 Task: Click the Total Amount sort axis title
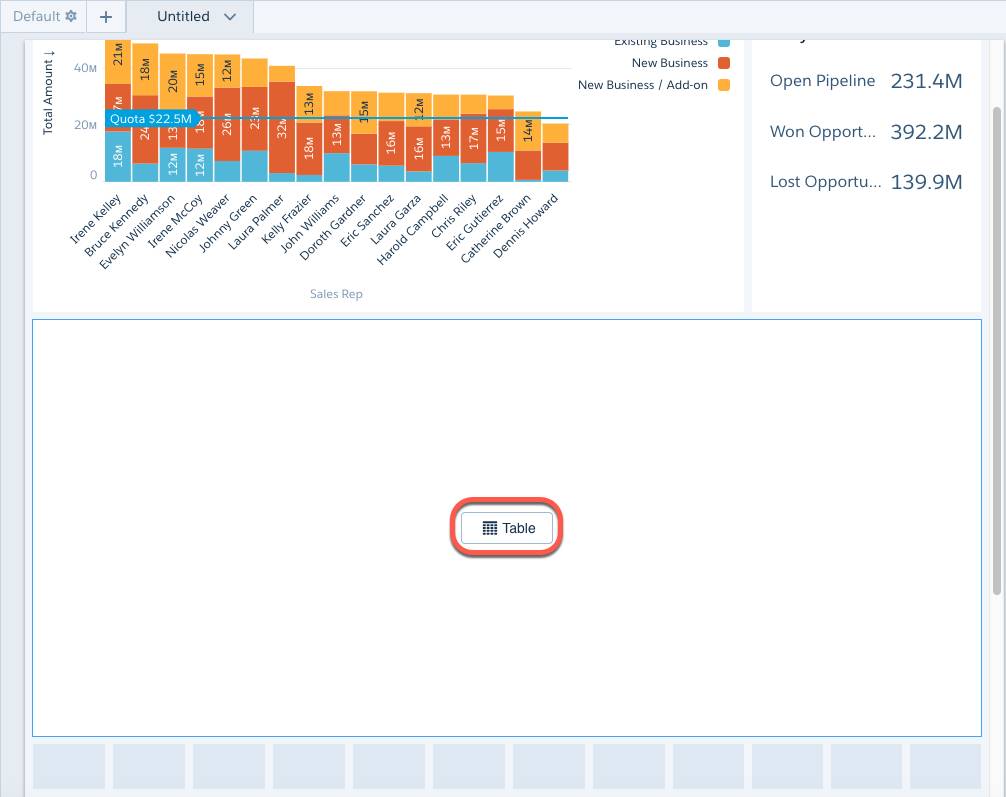(x=48, y=92)
